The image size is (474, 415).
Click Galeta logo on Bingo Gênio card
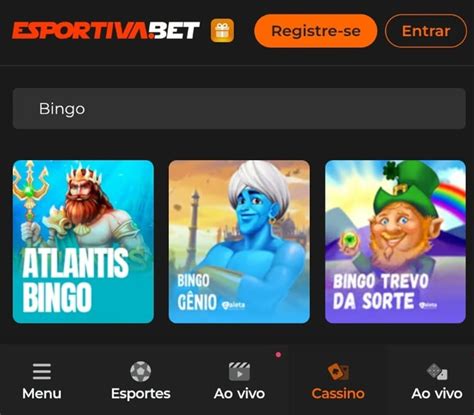(234, 305)
